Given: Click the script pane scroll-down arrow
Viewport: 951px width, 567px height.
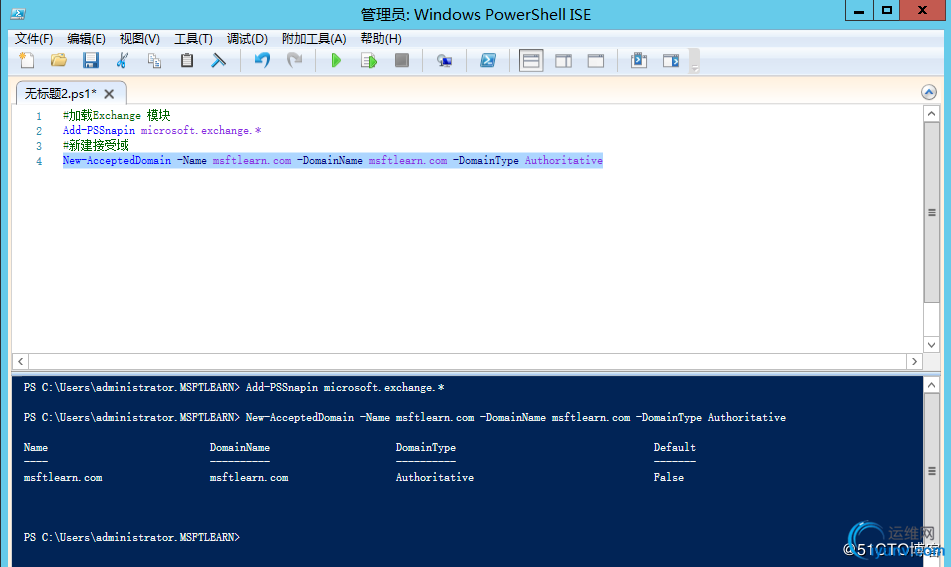Looking at the screenshot, I should click(x=932, y=344).
